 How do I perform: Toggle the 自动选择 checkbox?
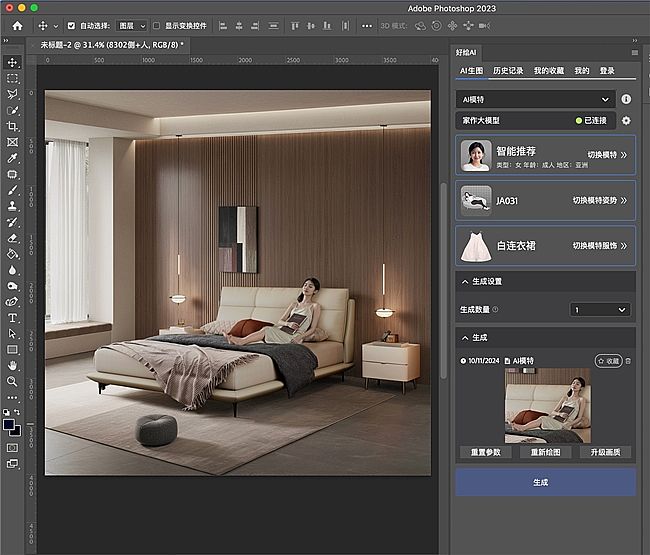click(70, 25)
